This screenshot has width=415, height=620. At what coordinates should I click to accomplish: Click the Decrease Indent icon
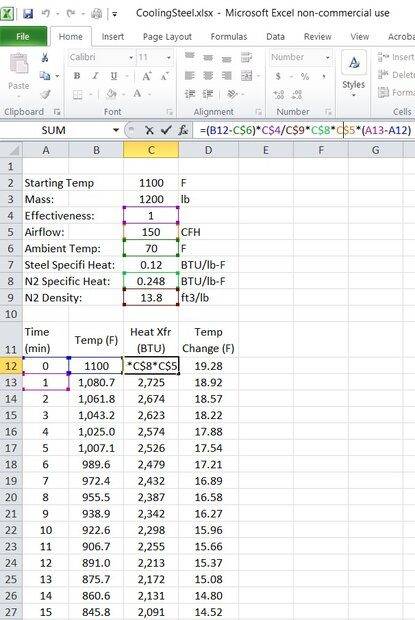pos(190,94)
